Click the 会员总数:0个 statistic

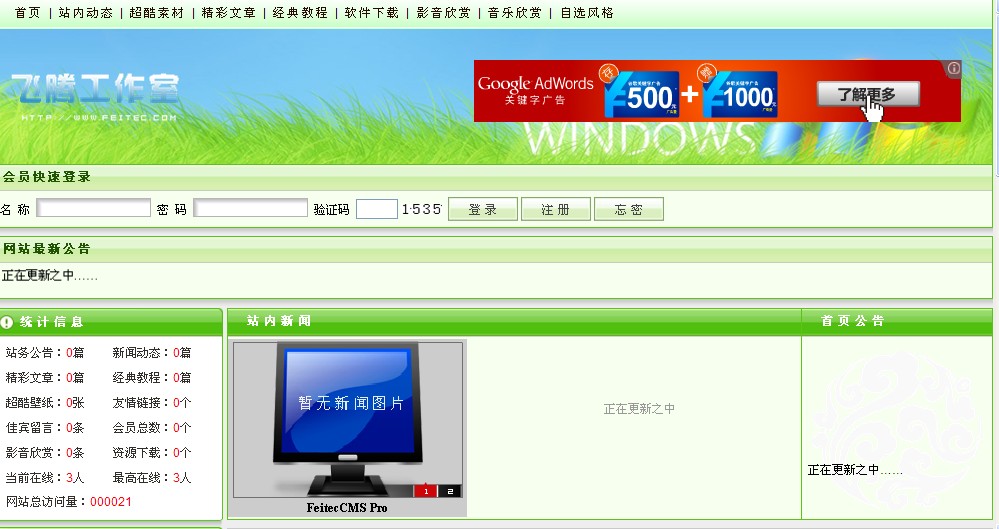152,428
